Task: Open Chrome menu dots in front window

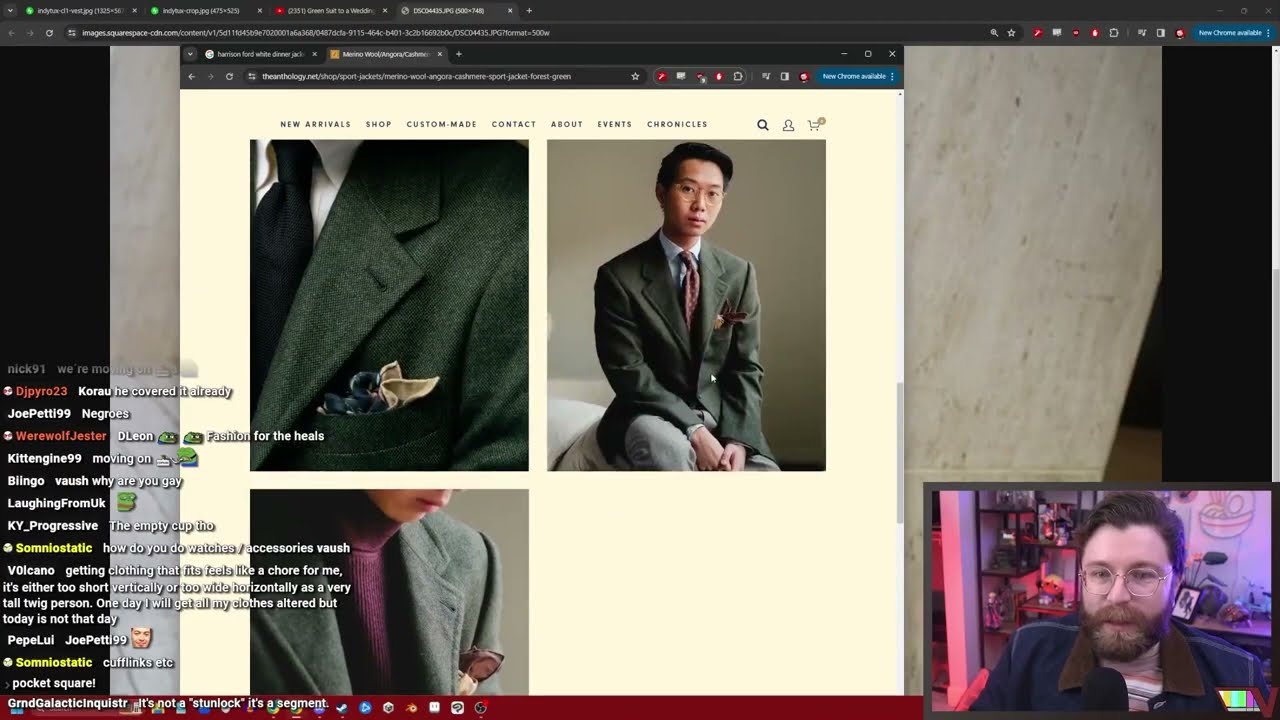Action: pyautogui.click(x=891, y=76)
